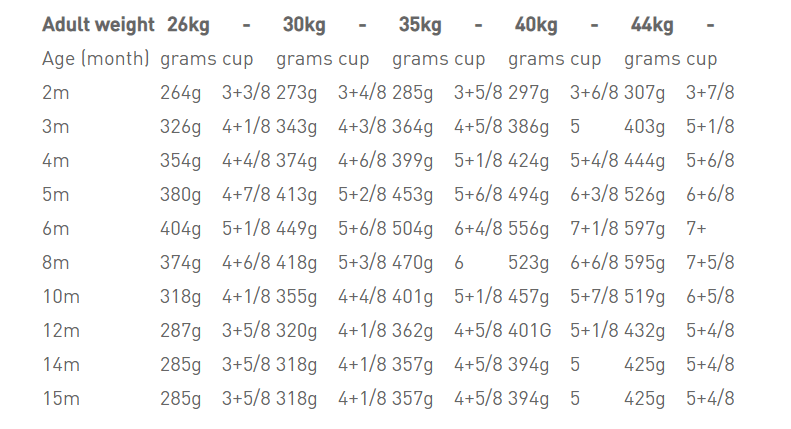Click the 444g value in 4m row
The image size is (791, 429).
(644, 161)
